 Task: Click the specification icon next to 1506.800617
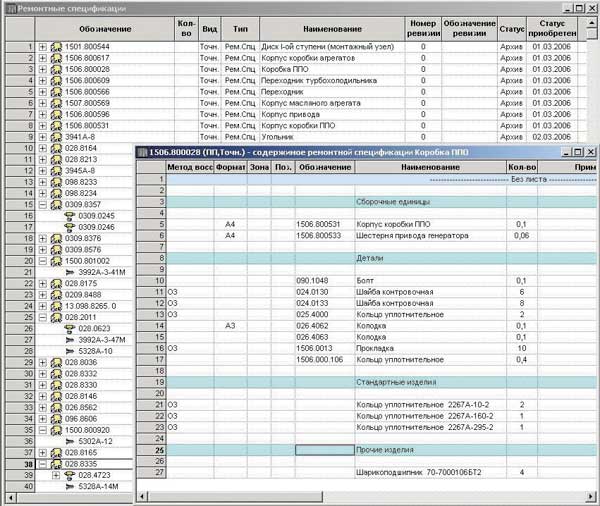point(56,58)
